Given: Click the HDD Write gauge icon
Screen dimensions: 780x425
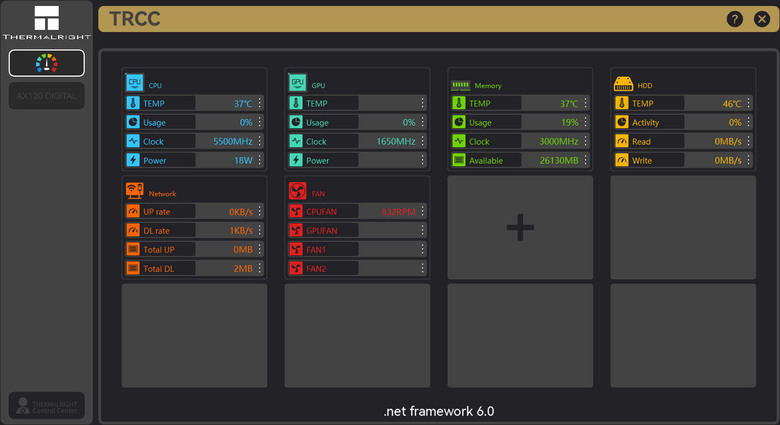Looking at the screenshot, I should point(622,160).
